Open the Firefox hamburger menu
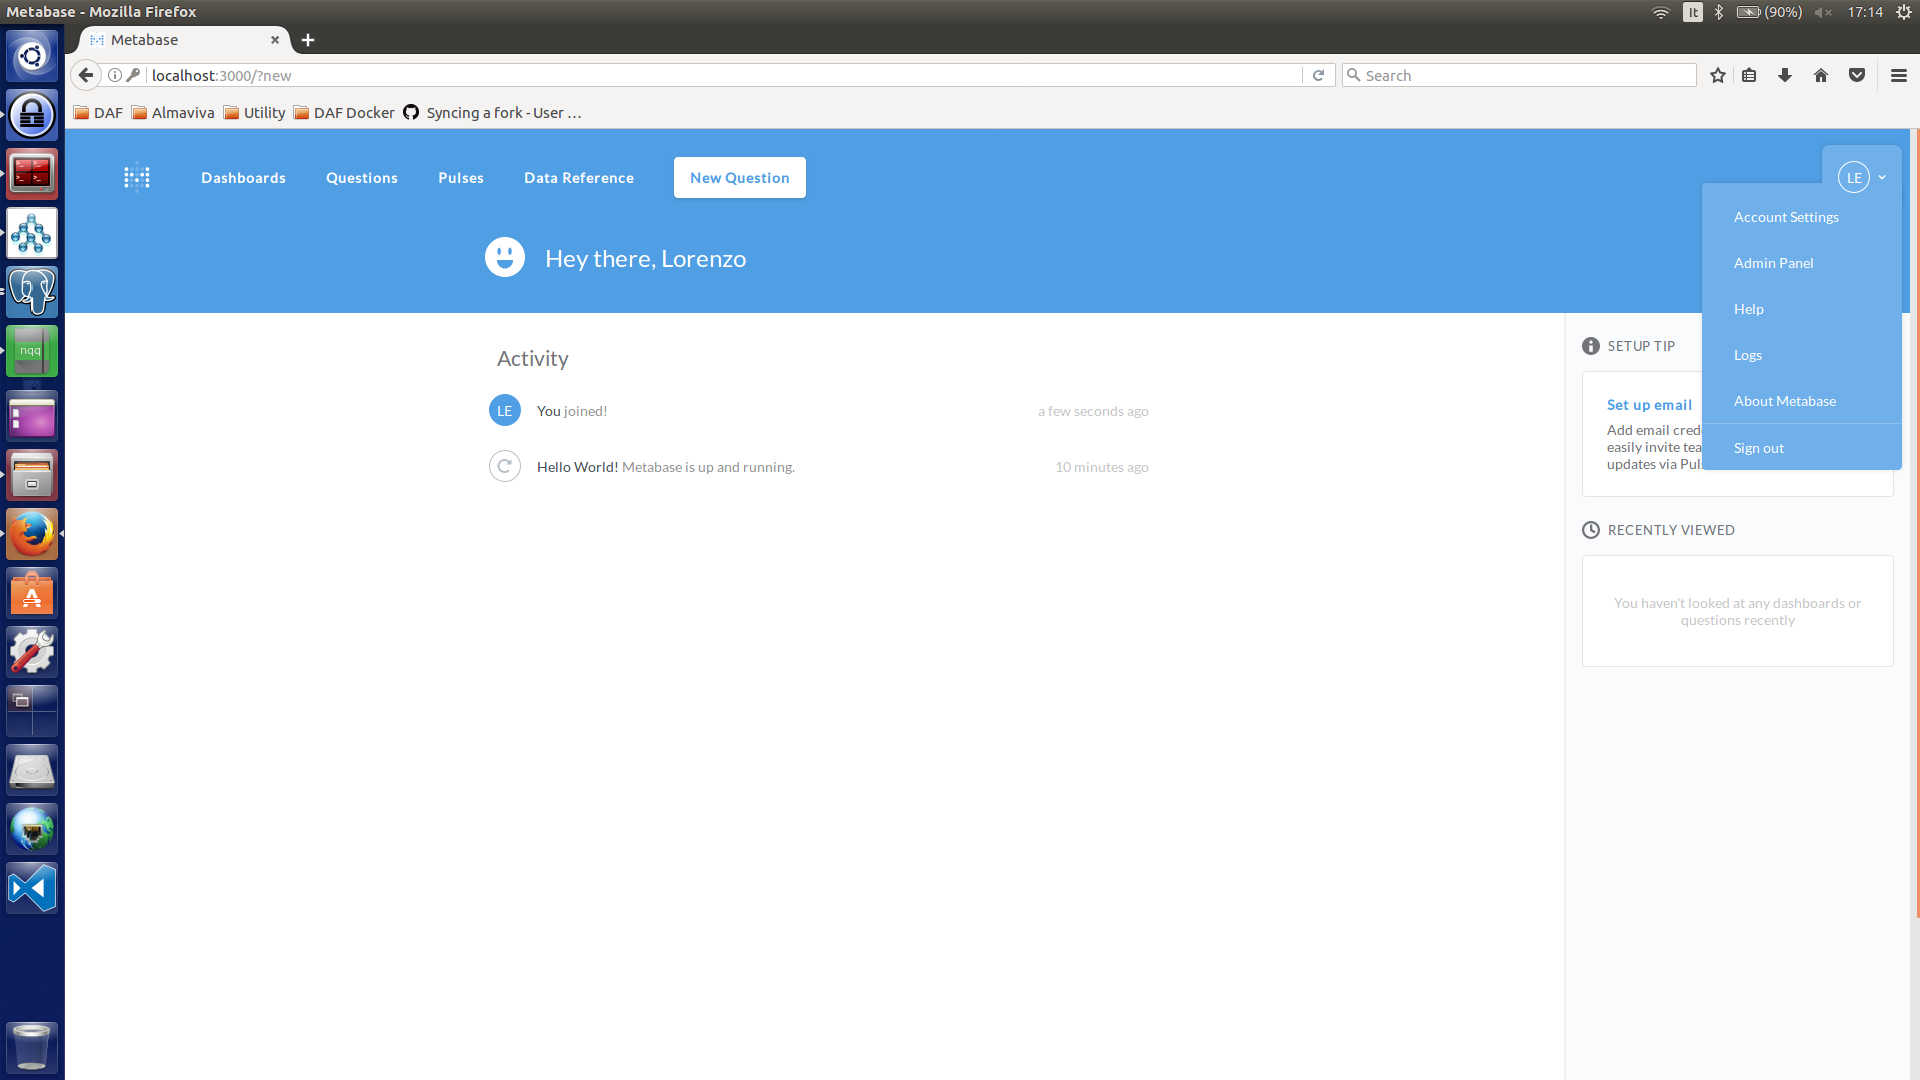The width and height of the screenshot is (1920, 1080). coord(1899,75)
